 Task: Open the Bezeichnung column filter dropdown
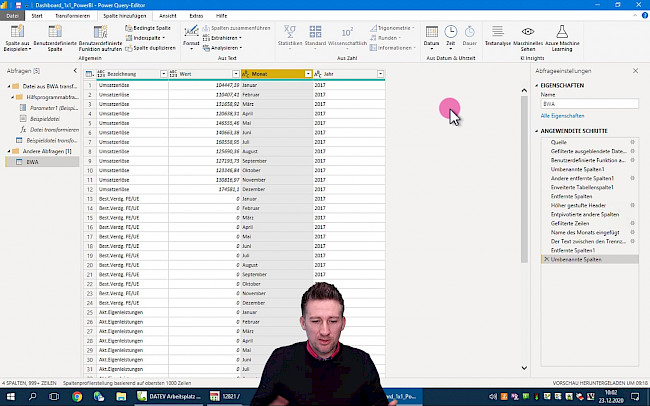pyautogui.click(x=165, y=74)
